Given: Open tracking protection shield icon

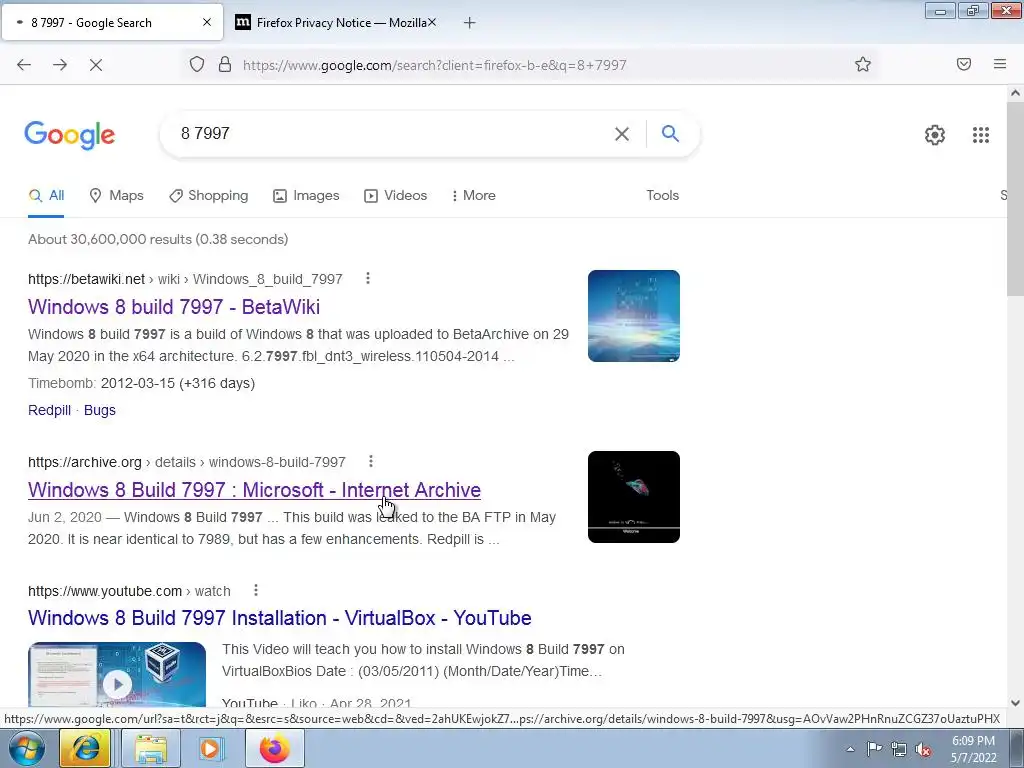Looking at the screenshot, I should pyautogui.click(x=197, y=65).
